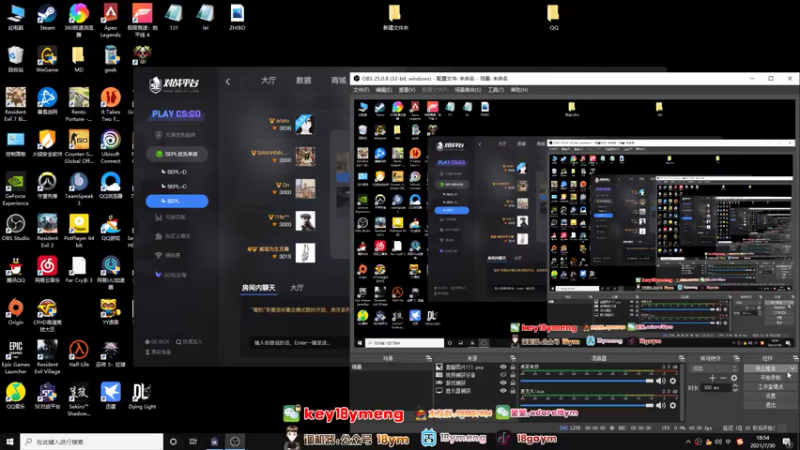Image resolution: width=800 pixels, height=450 pixels.
Task: Open Steam desktop shortcut
Action: [x=47, y=17]
